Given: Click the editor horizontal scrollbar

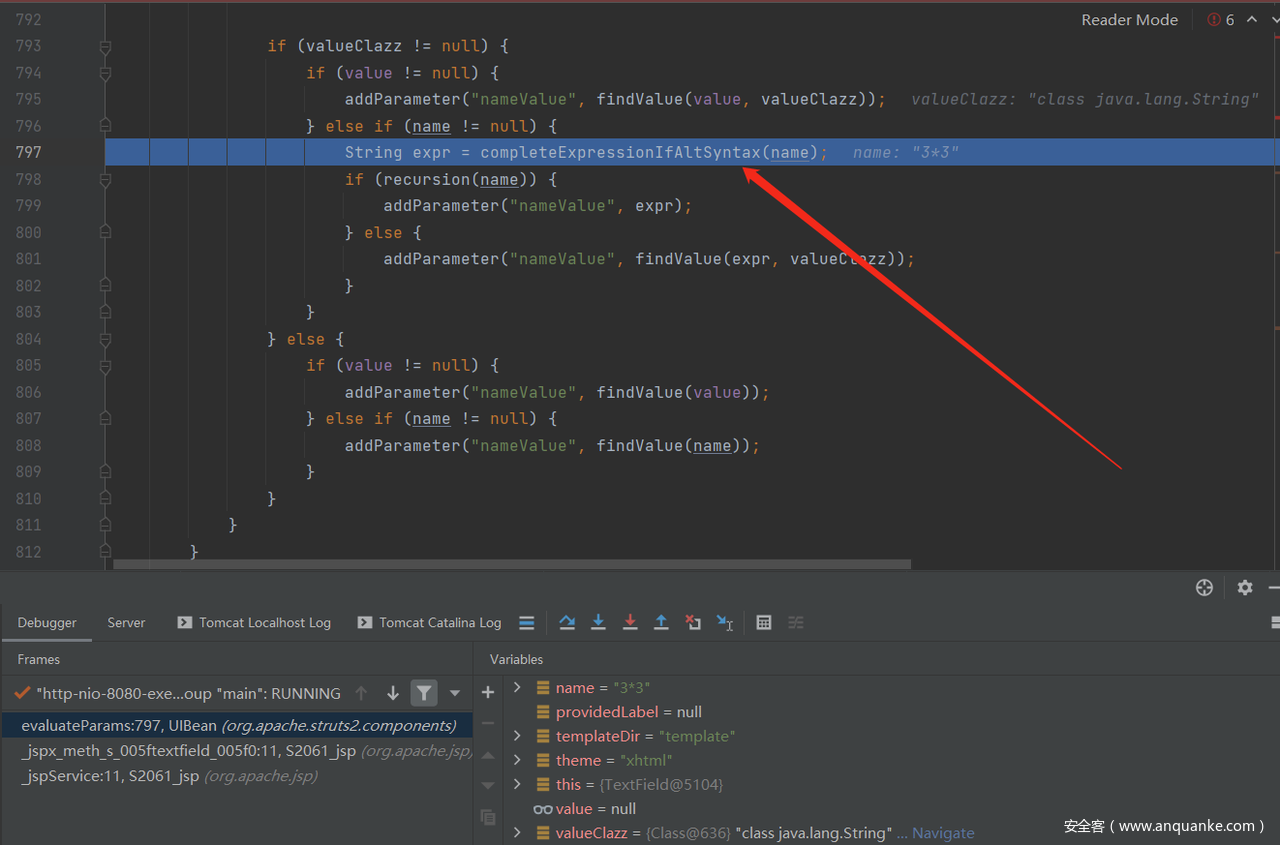Looking at the screenshot, I should (x=512, y=564).
